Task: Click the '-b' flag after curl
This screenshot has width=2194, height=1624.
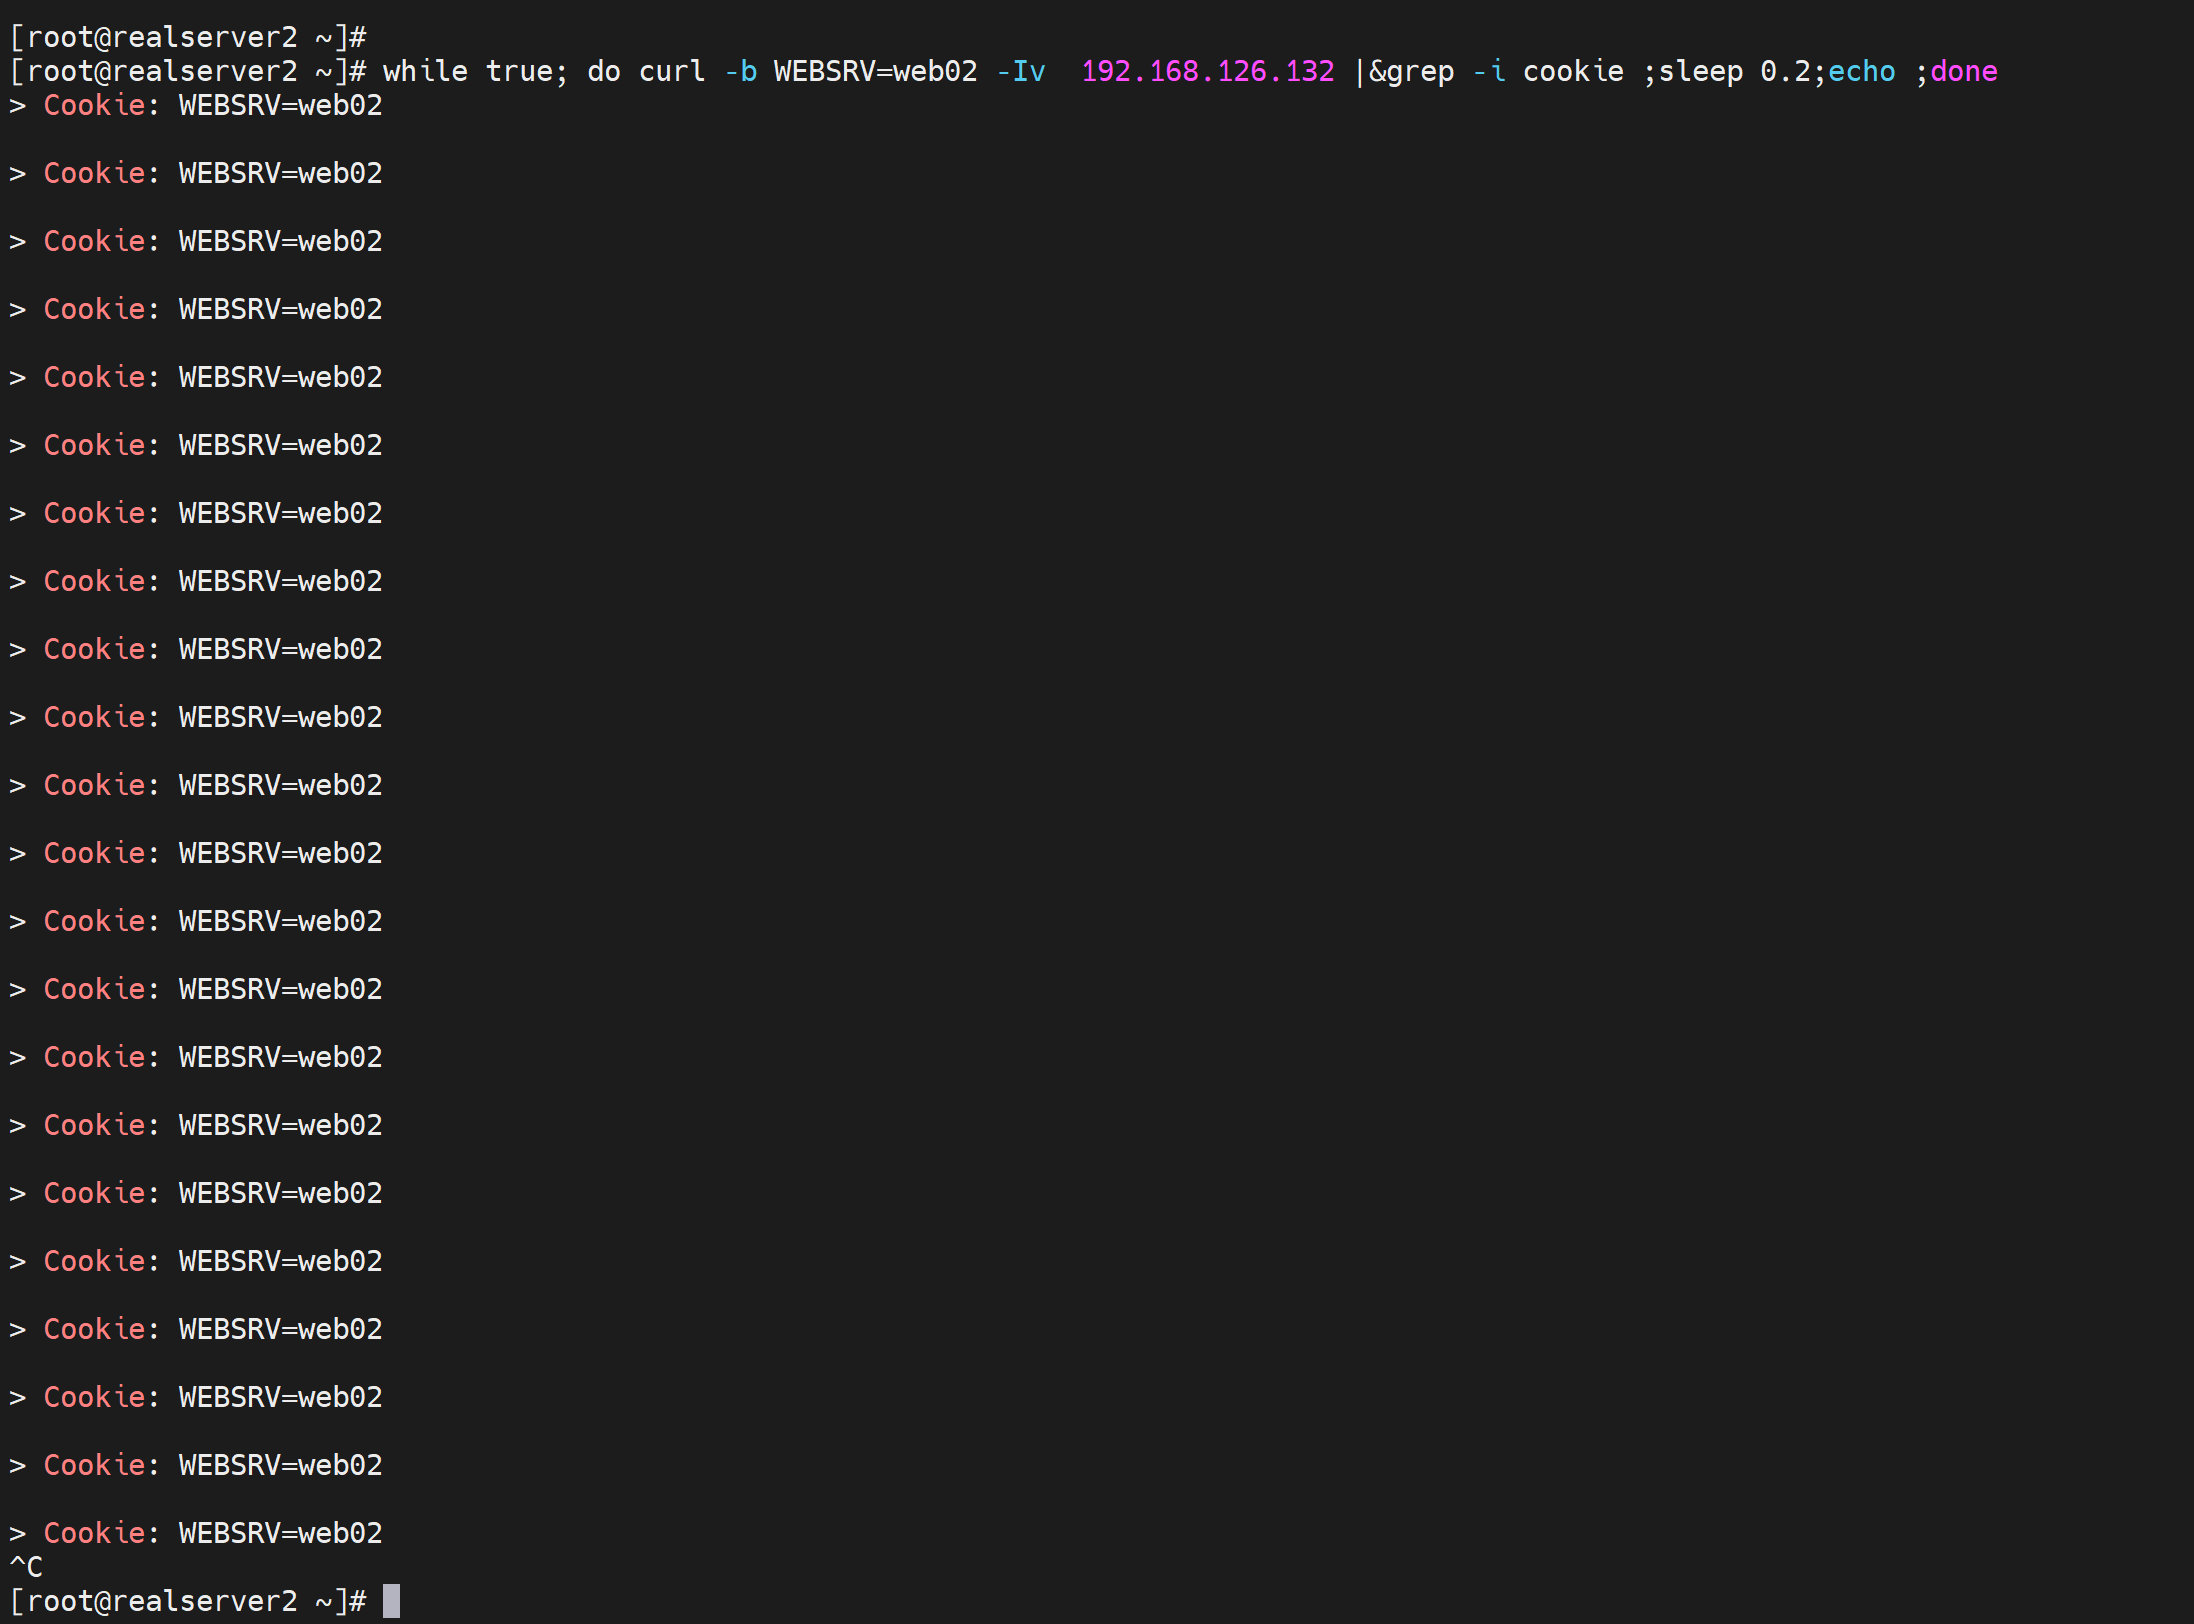Action: click(x=741, y=72)
